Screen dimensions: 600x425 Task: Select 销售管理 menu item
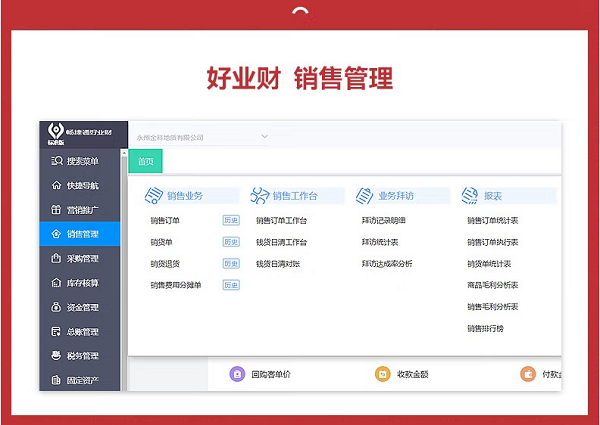(x=80, y=234)
